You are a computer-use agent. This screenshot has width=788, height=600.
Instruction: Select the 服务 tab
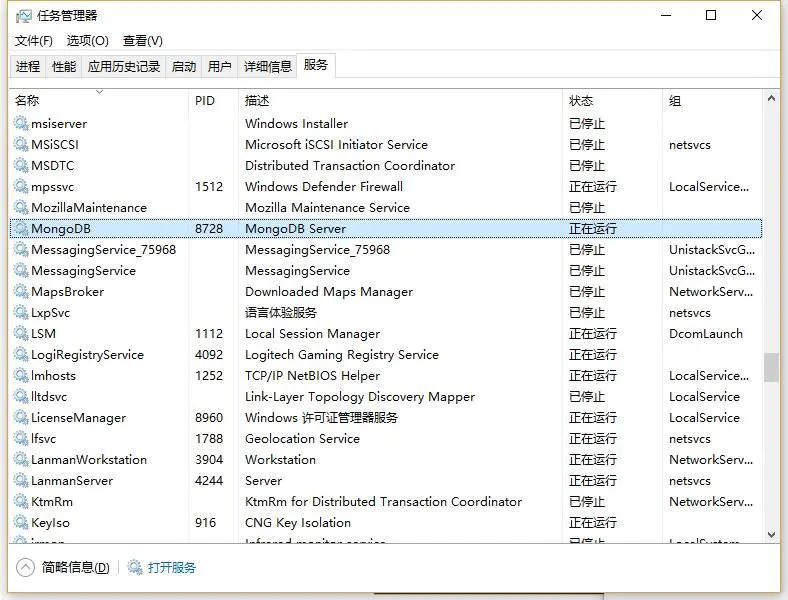[316, 65]
